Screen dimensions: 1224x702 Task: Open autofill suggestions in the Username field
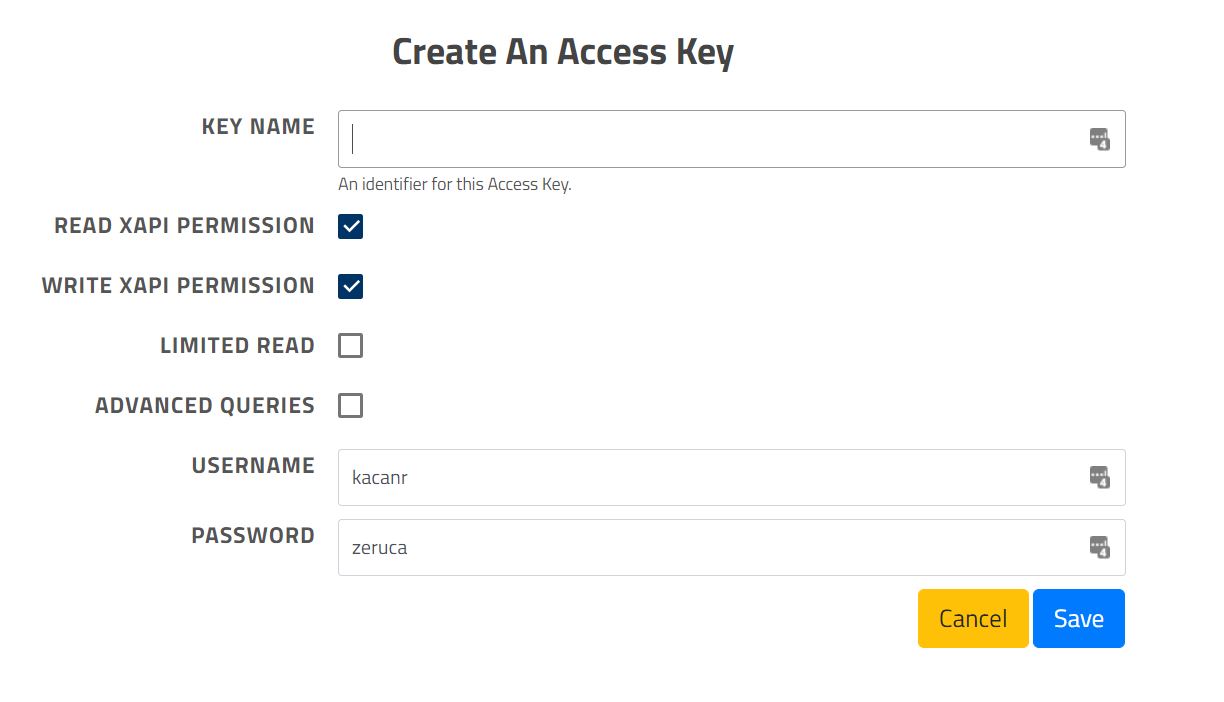(1099, 477)
